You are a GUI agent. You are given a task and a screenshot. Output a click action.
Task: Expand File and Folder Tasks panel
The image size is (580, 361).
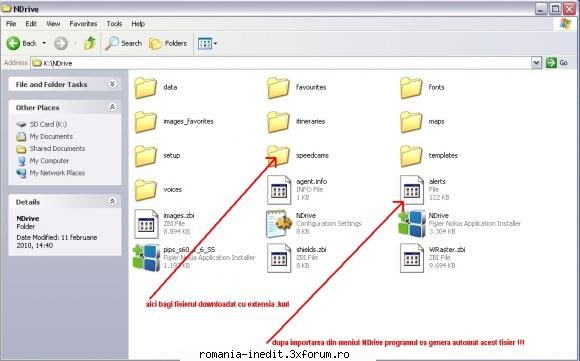[112, 84]
